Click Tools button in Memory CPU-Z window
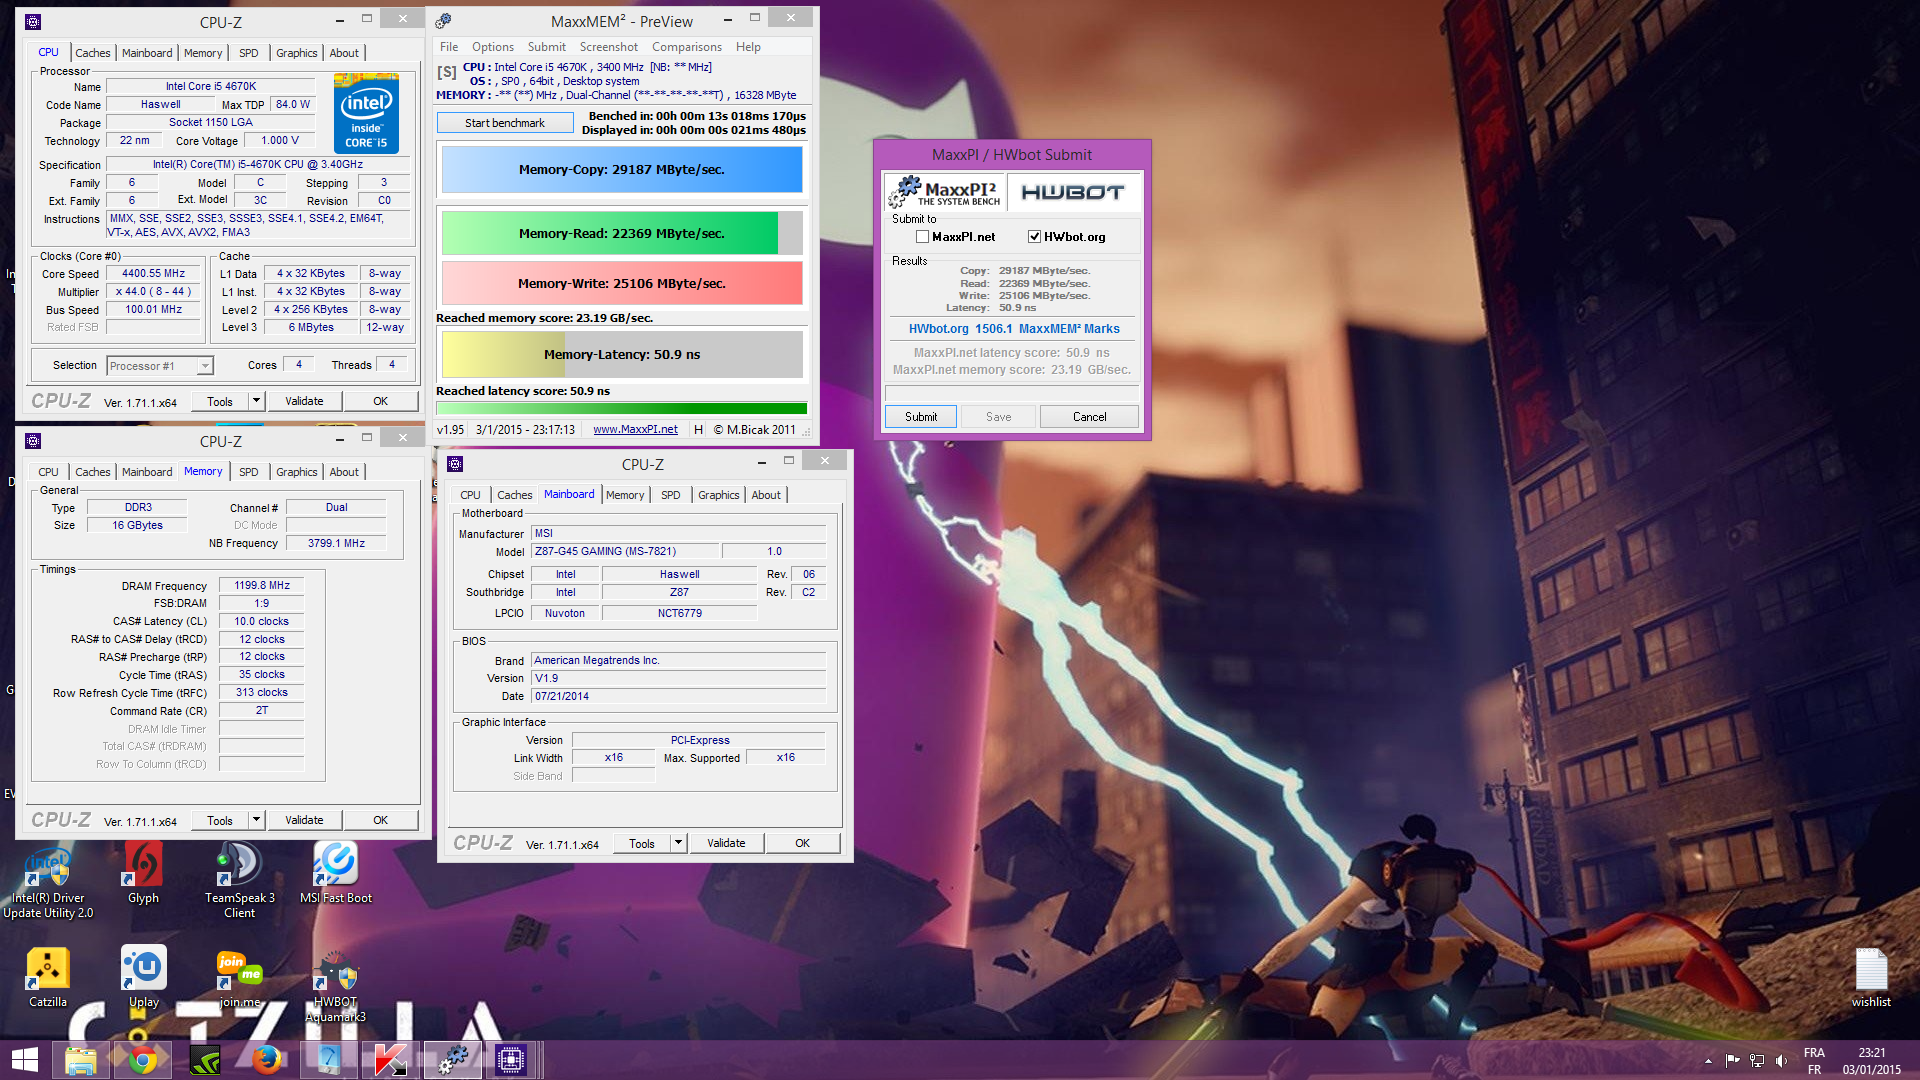 [220, 820]
